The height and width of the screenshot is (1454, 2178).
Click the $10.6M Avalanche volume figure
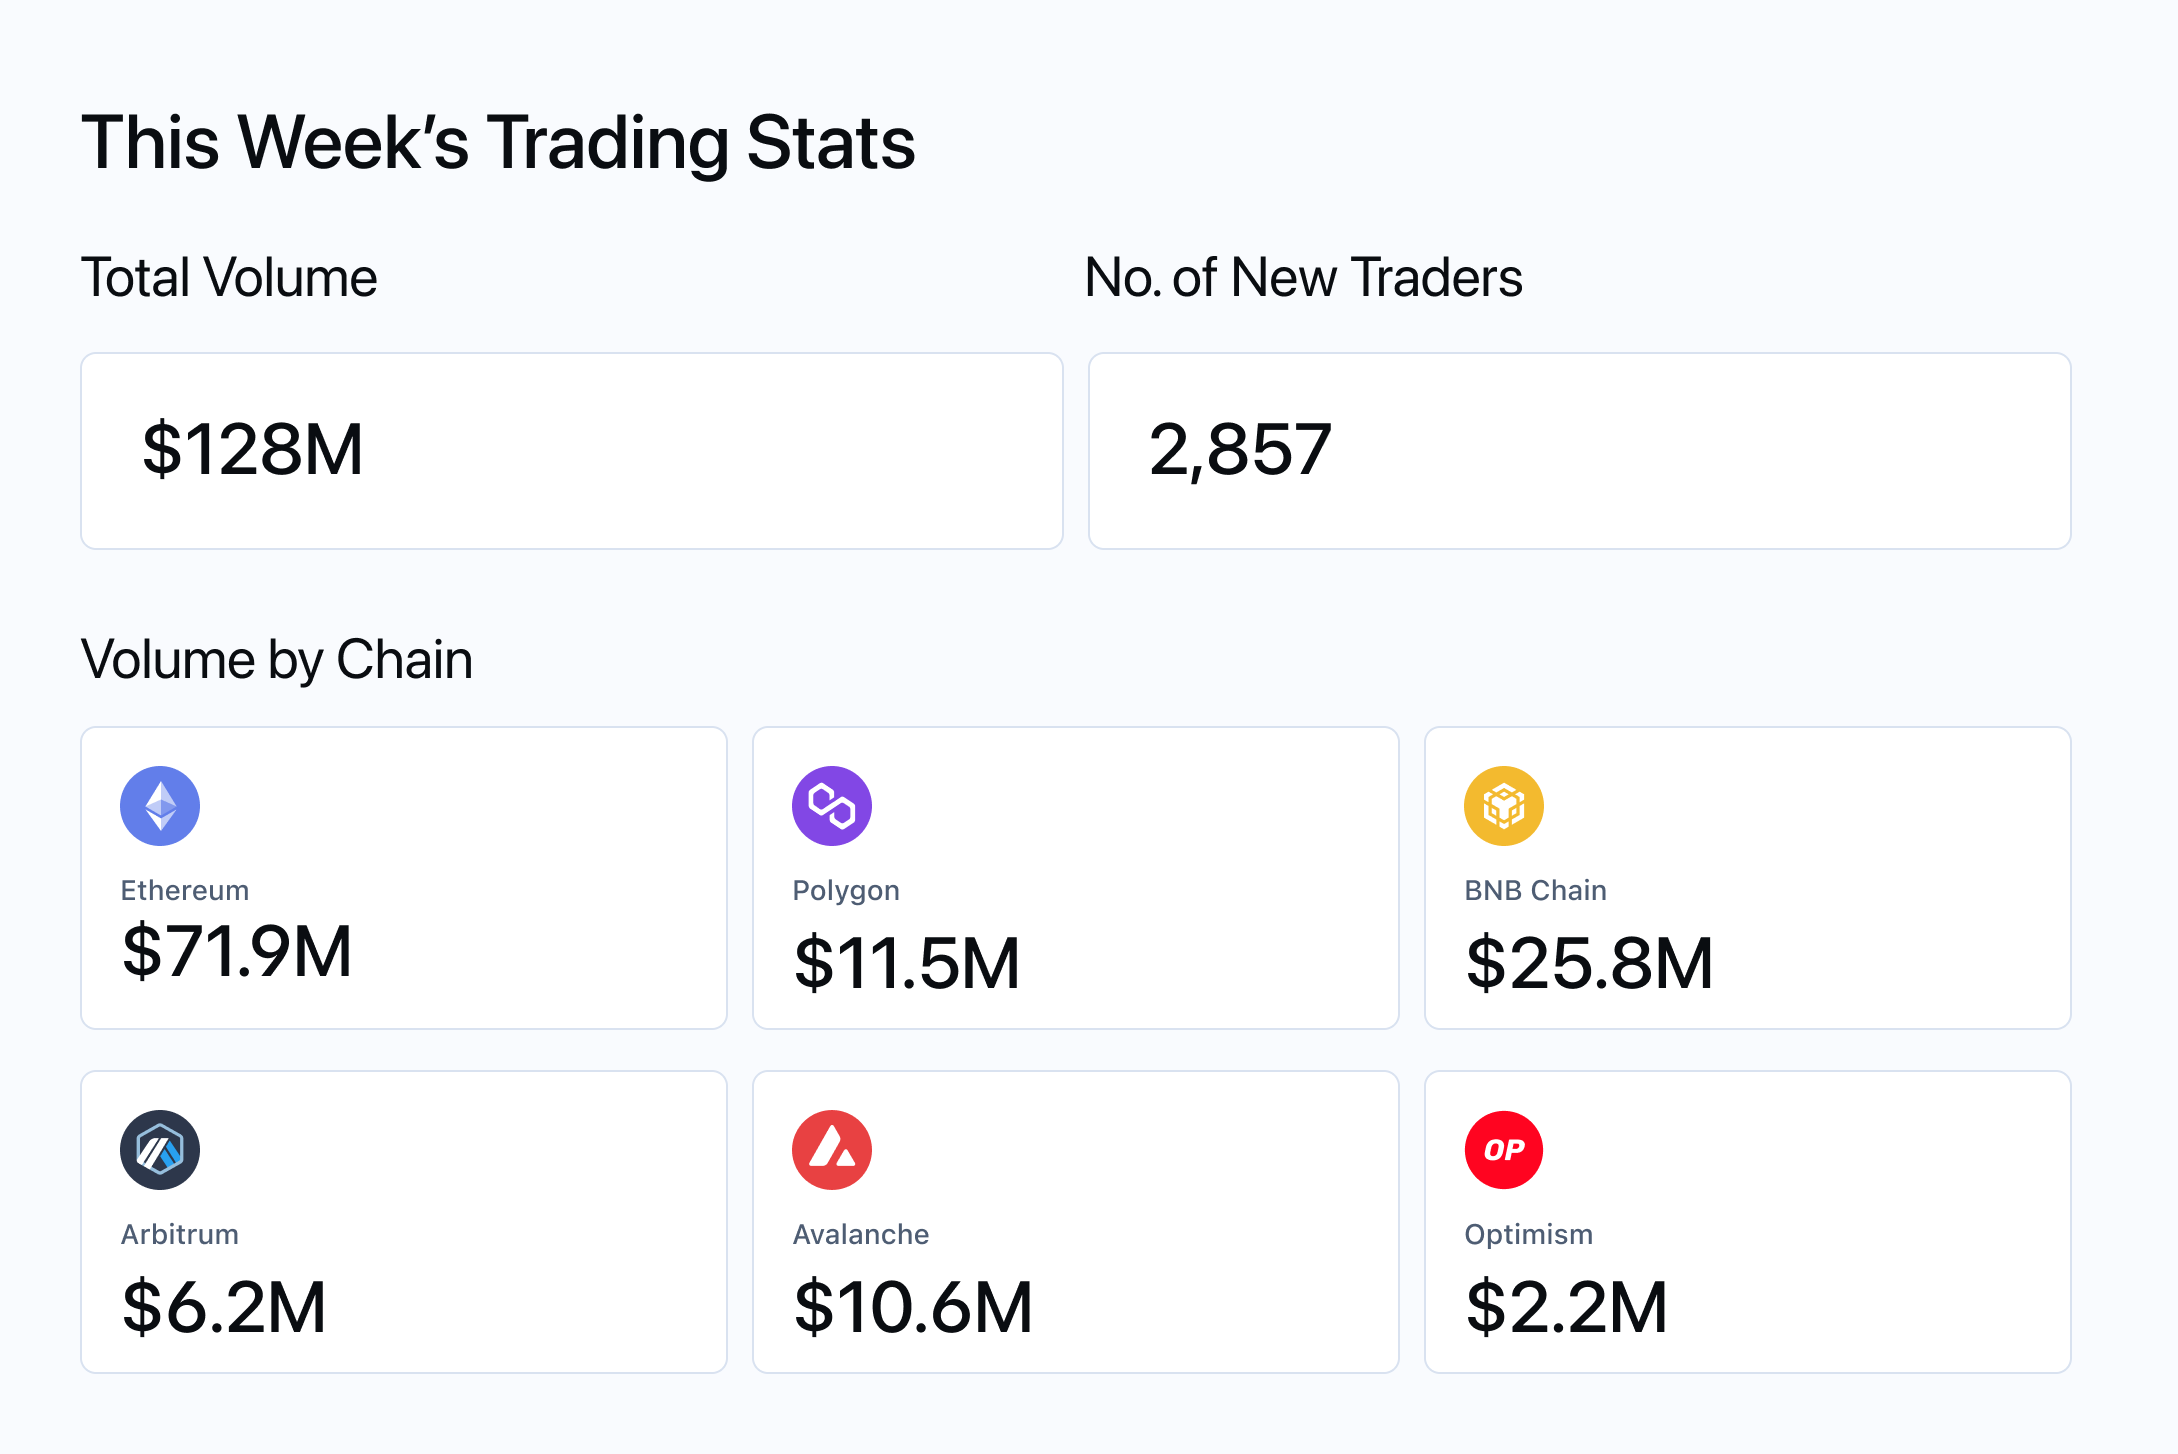913,1307
